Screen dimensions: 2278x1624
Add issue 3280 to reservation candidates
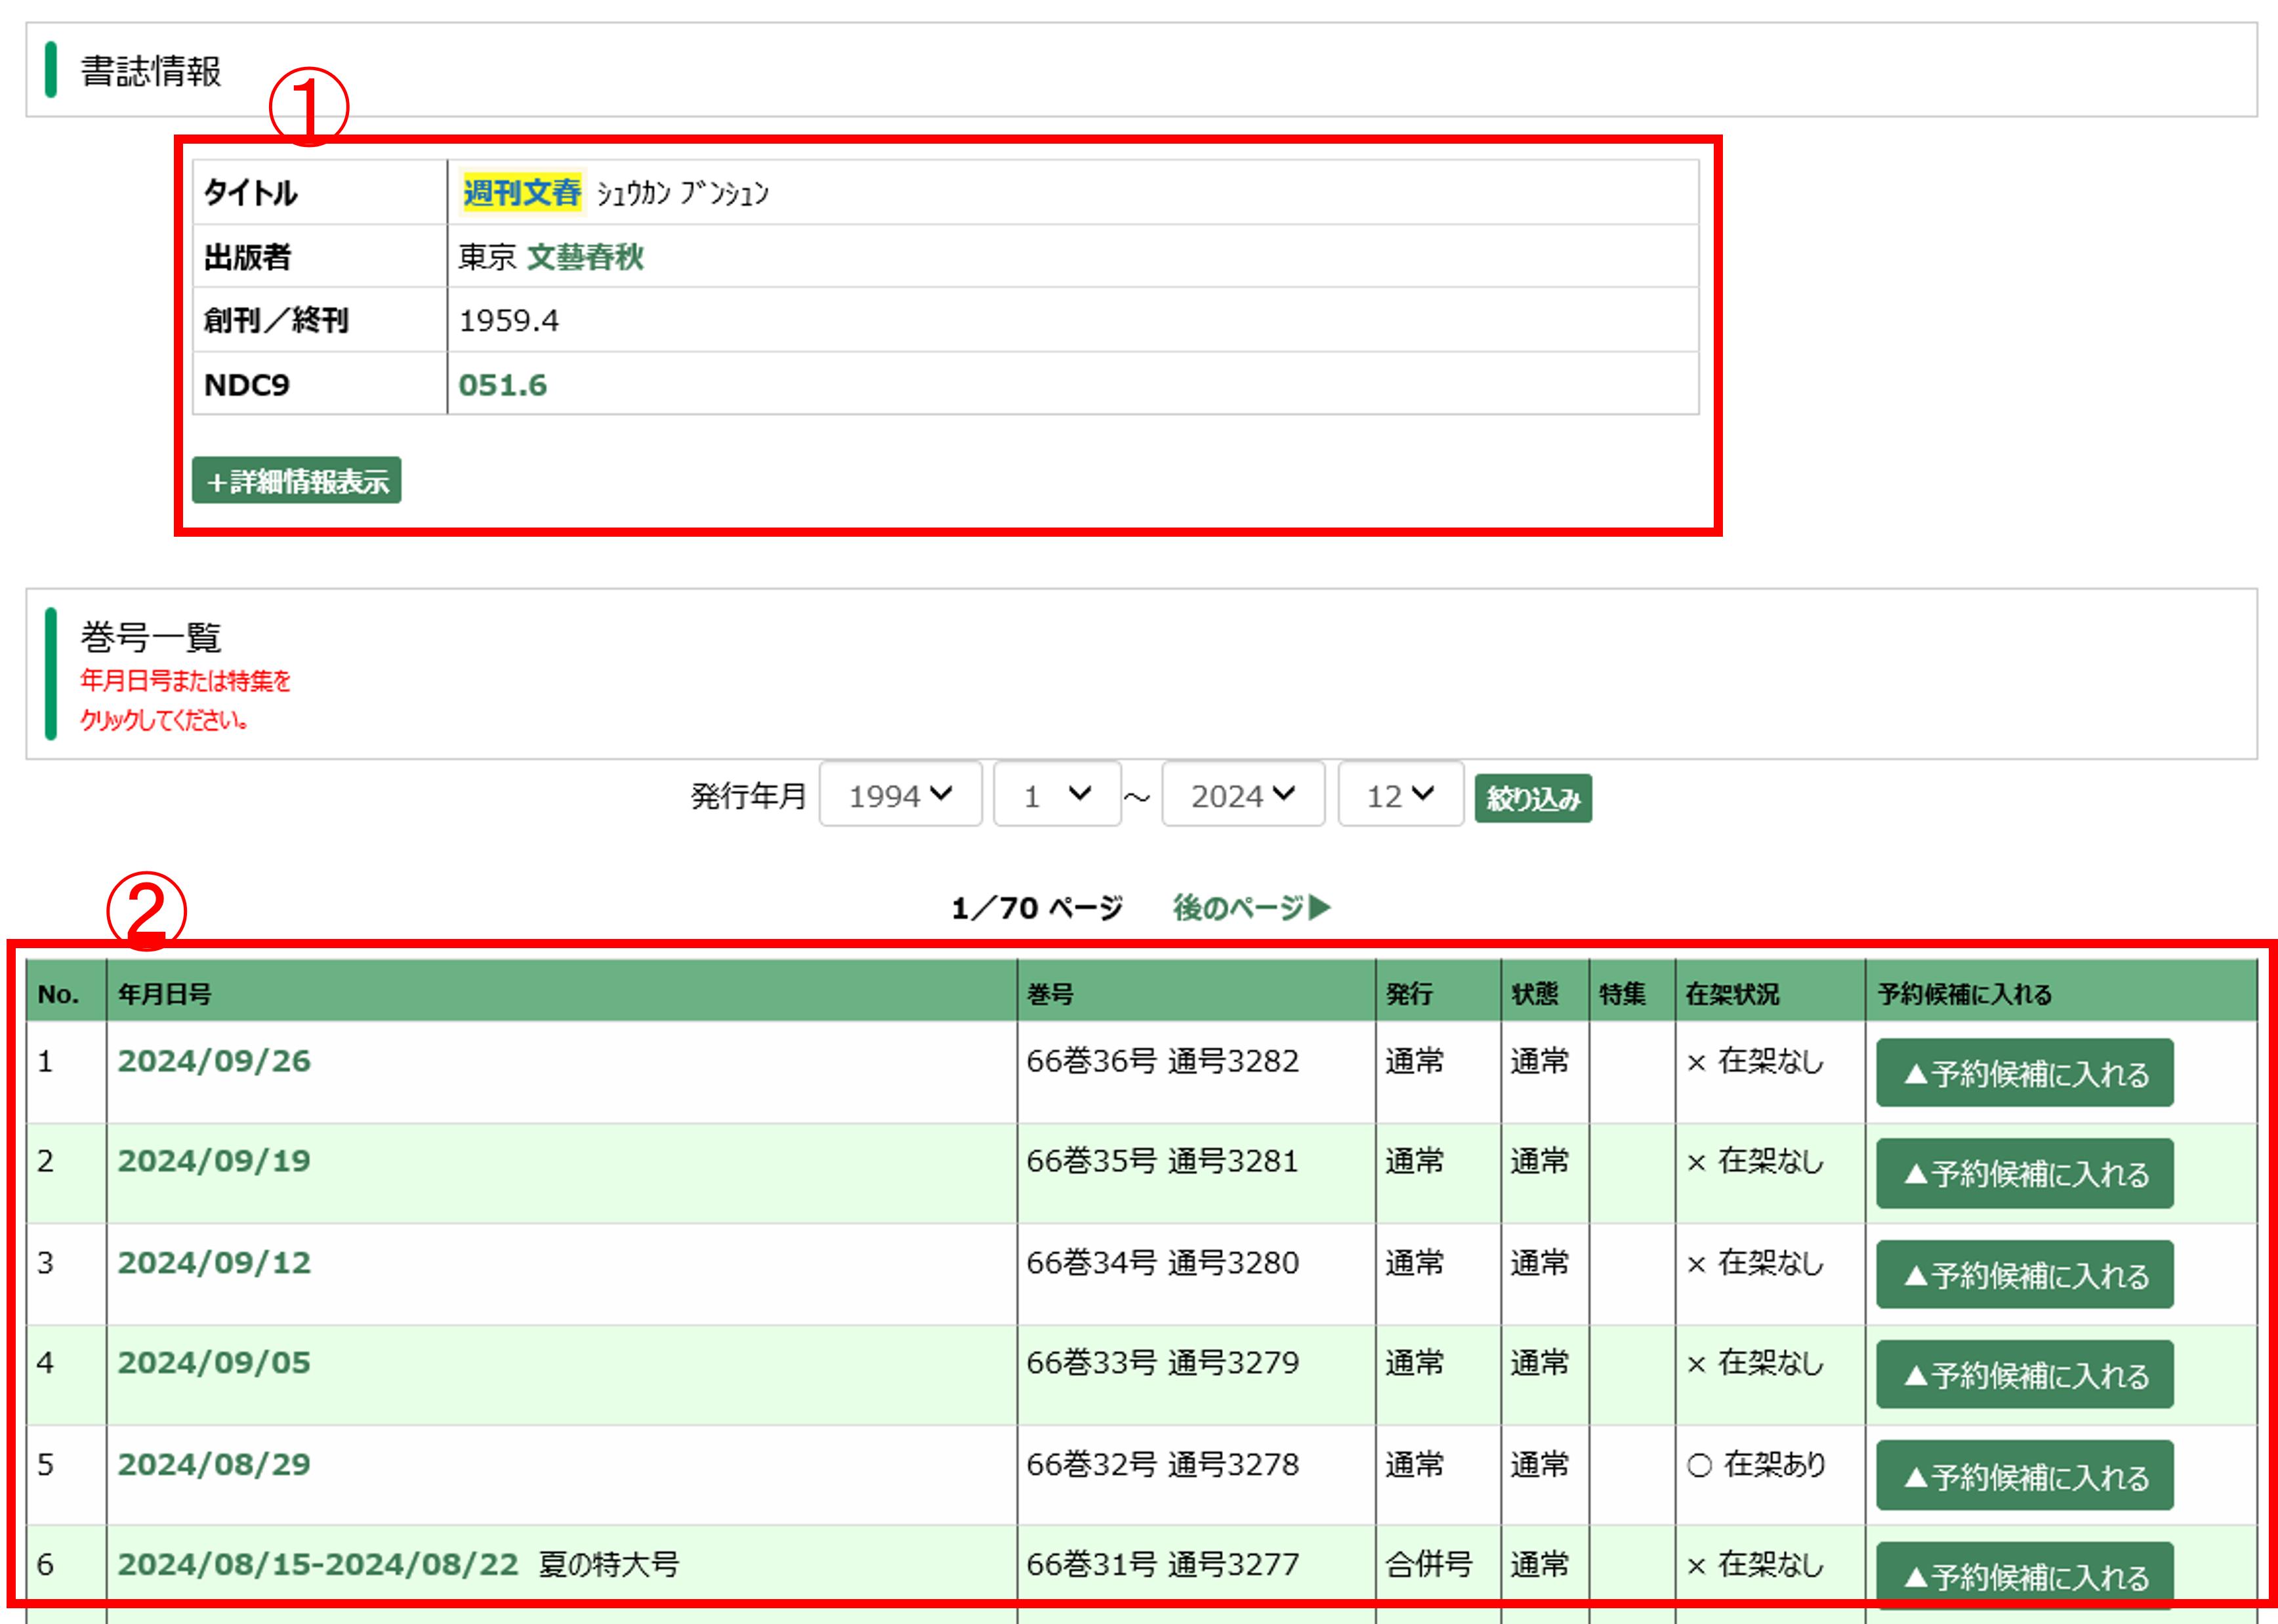[x=2024, y=1275]
